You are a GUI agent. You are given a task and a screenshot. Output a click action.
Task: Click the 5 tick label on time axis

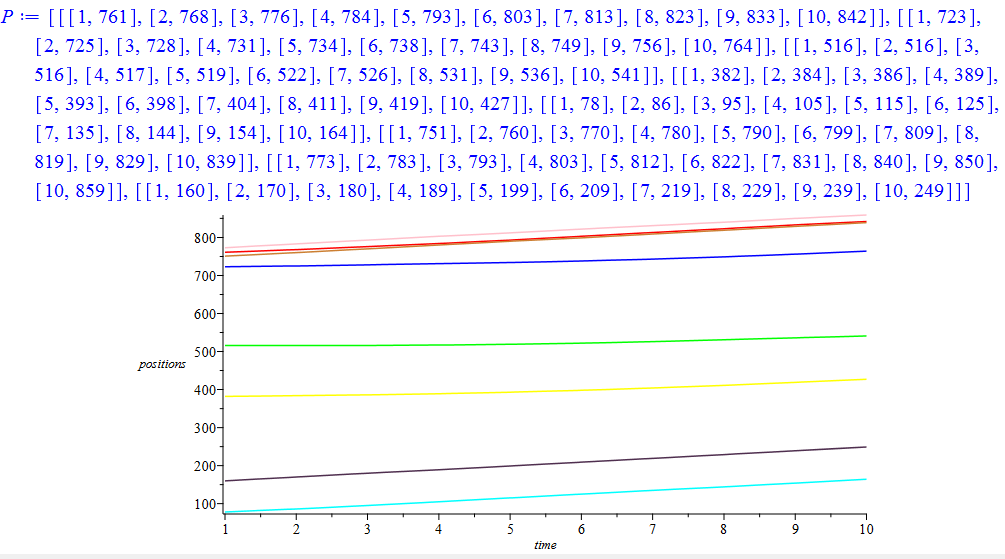tap(510, 527)
